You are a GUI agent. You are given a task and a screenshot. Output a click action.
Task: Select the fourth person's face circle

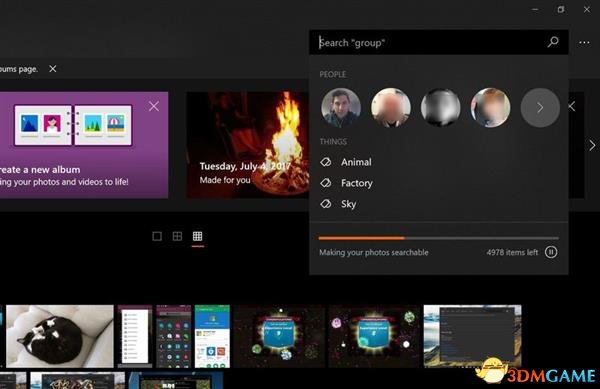click(490, 107)
